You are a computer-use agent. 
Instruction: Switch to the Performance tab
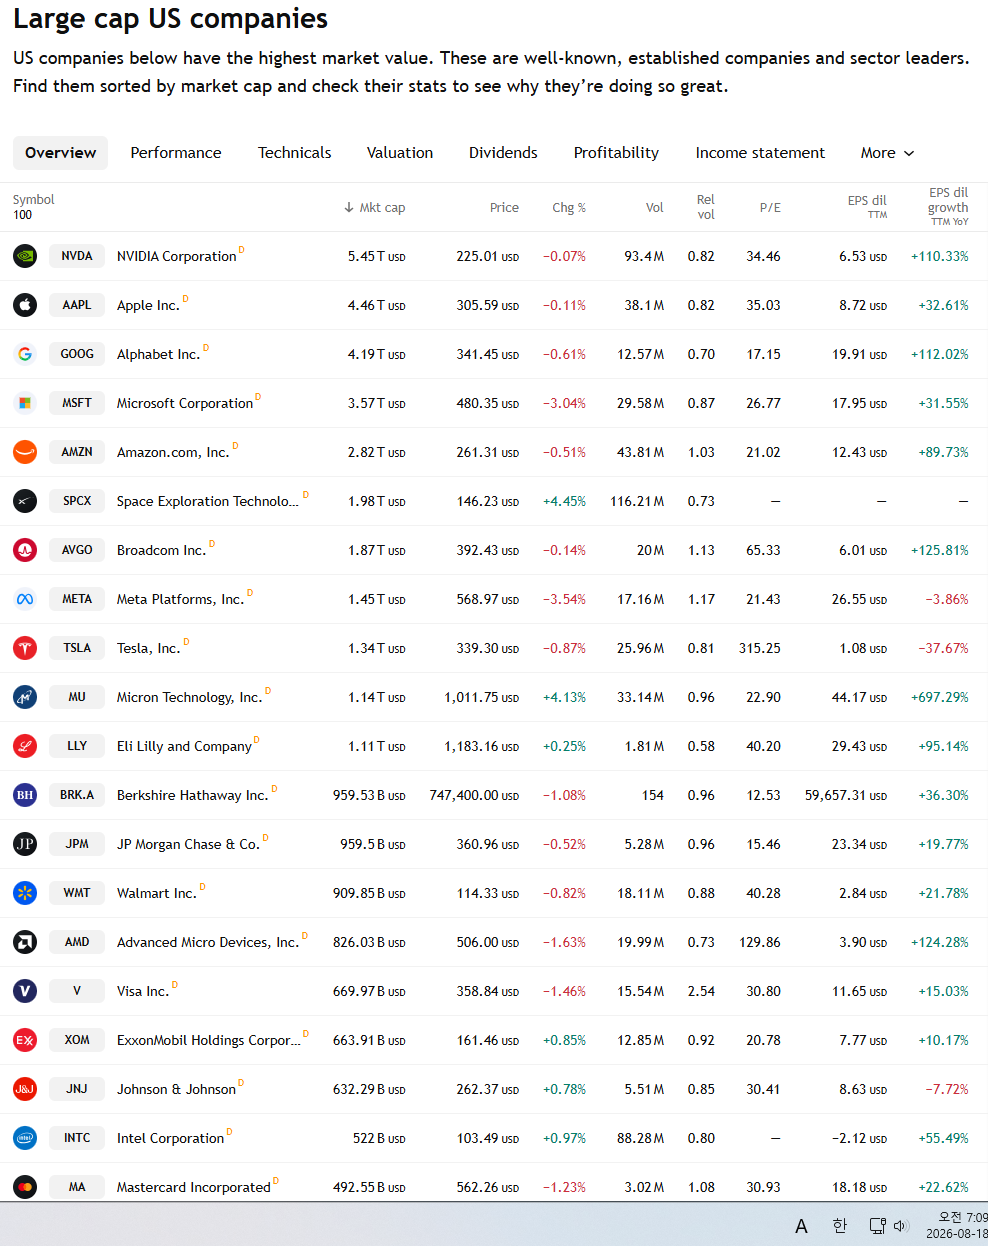[x=176, y=153]
